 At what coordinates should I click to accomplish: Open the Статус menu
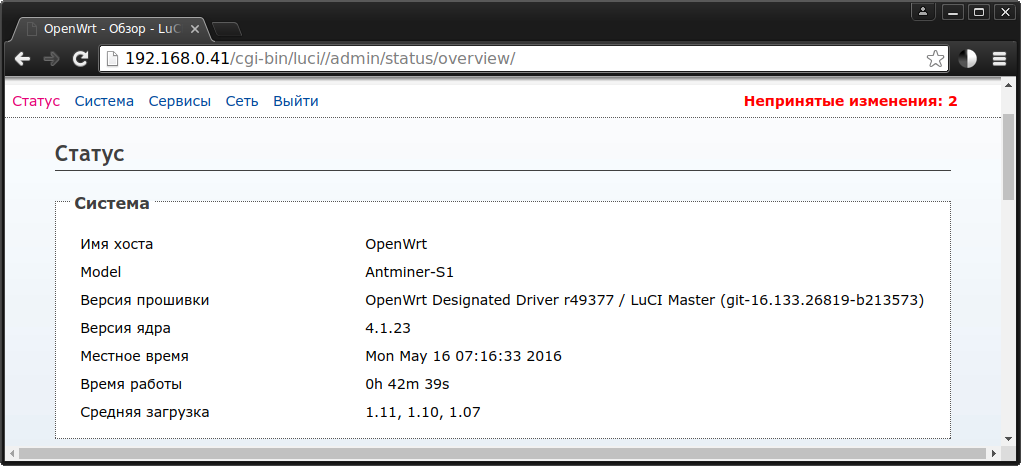[36, 101]
